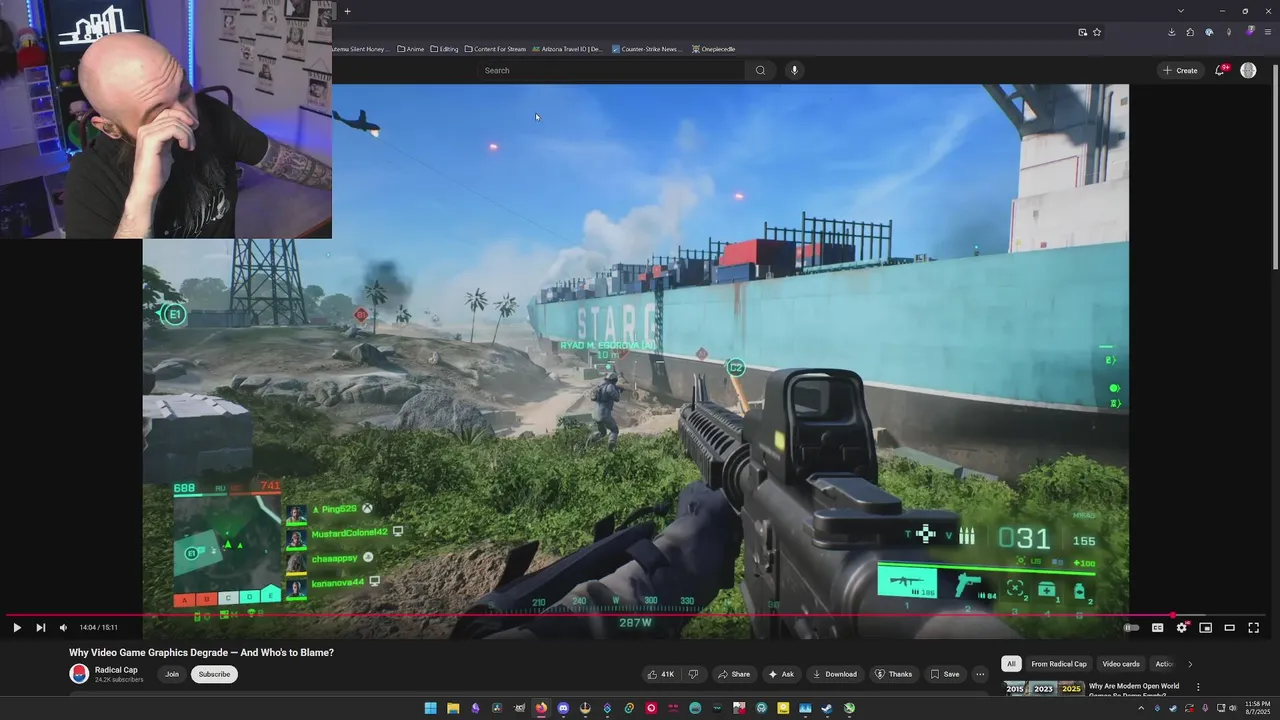This screenshot has height=720, width=1280.
Task: Toggle closed captions CC button
Action: [1157, 628]
